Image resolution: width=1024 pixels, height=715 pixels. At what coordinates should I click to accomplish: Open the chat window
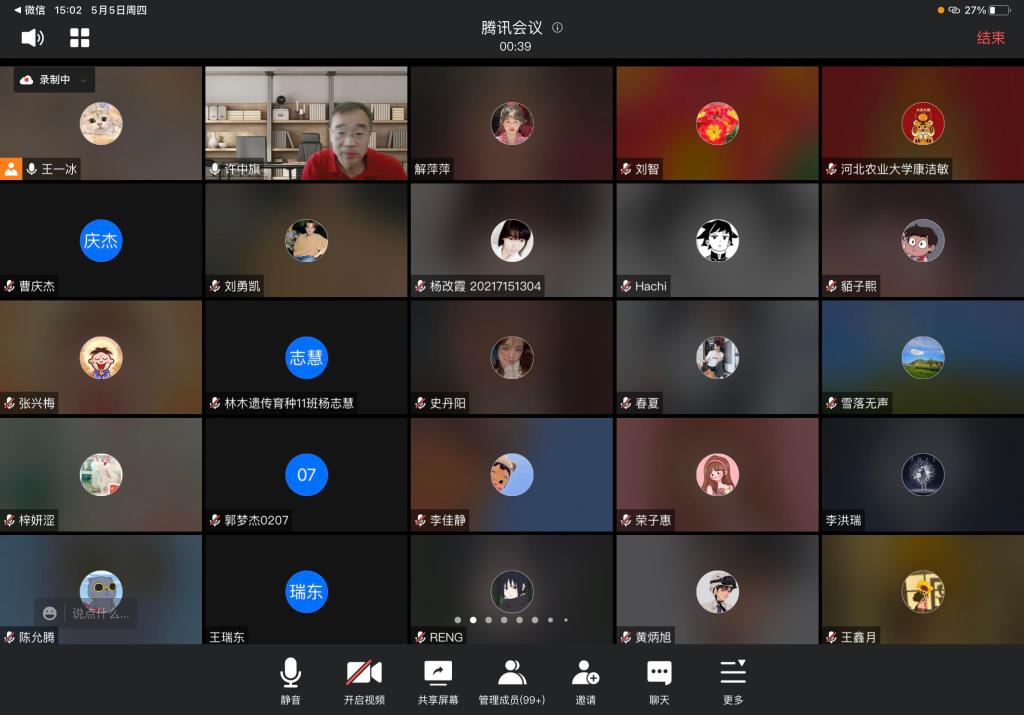coord(659,681)
